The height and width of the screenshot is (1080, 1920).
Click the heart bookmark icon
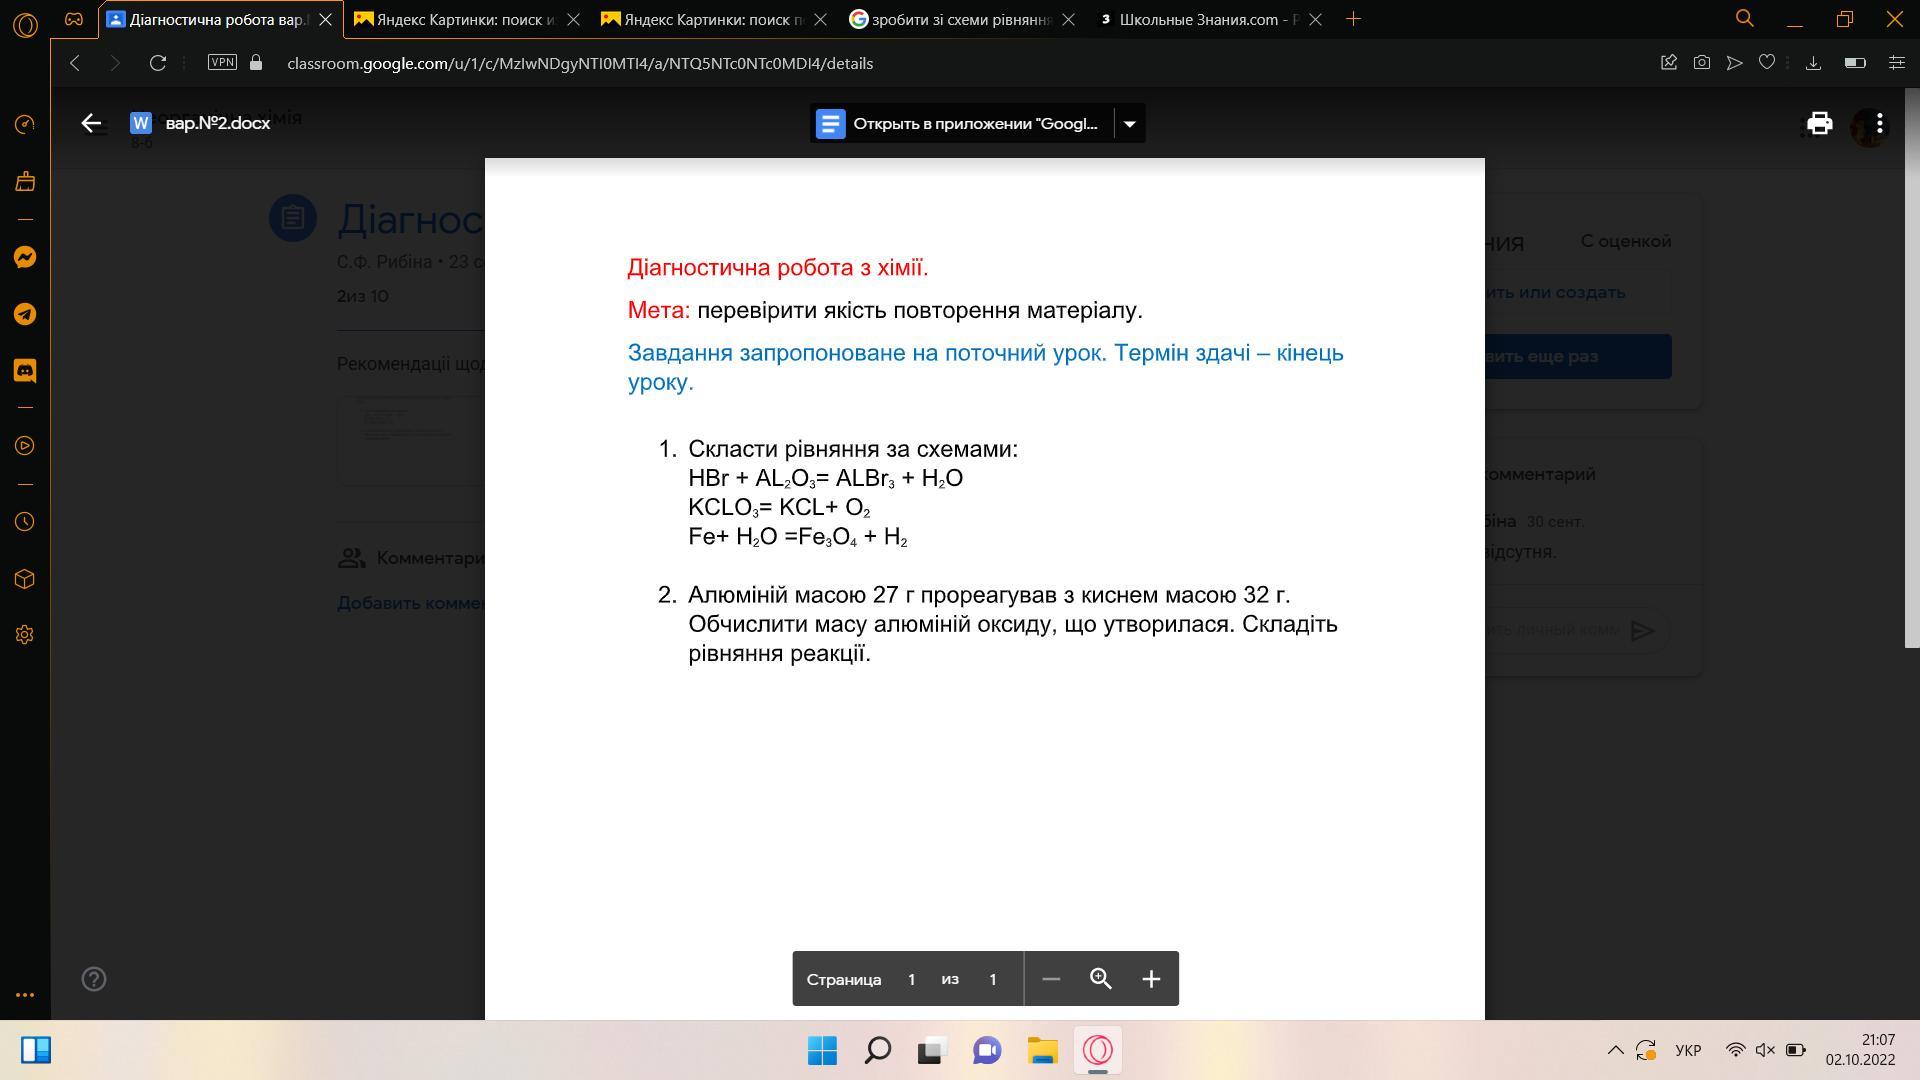1767,62
